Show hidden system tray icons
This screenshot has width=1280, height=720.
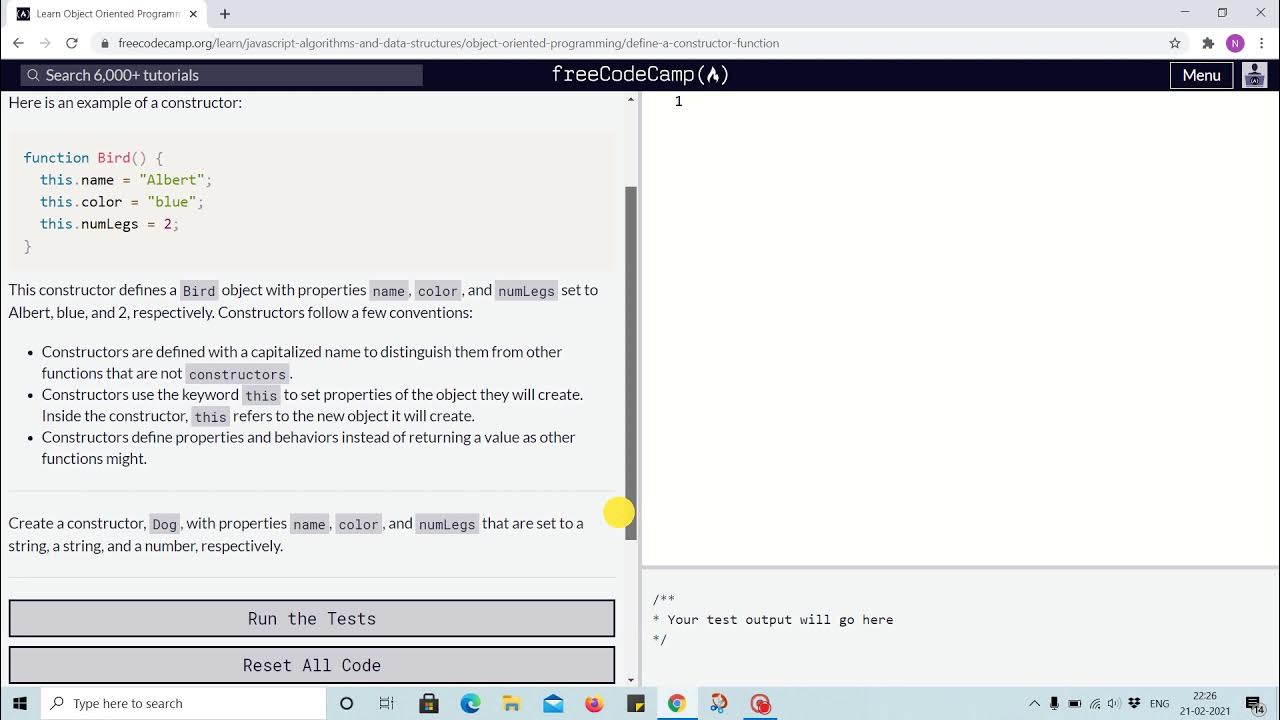[x=1034, y=703]
